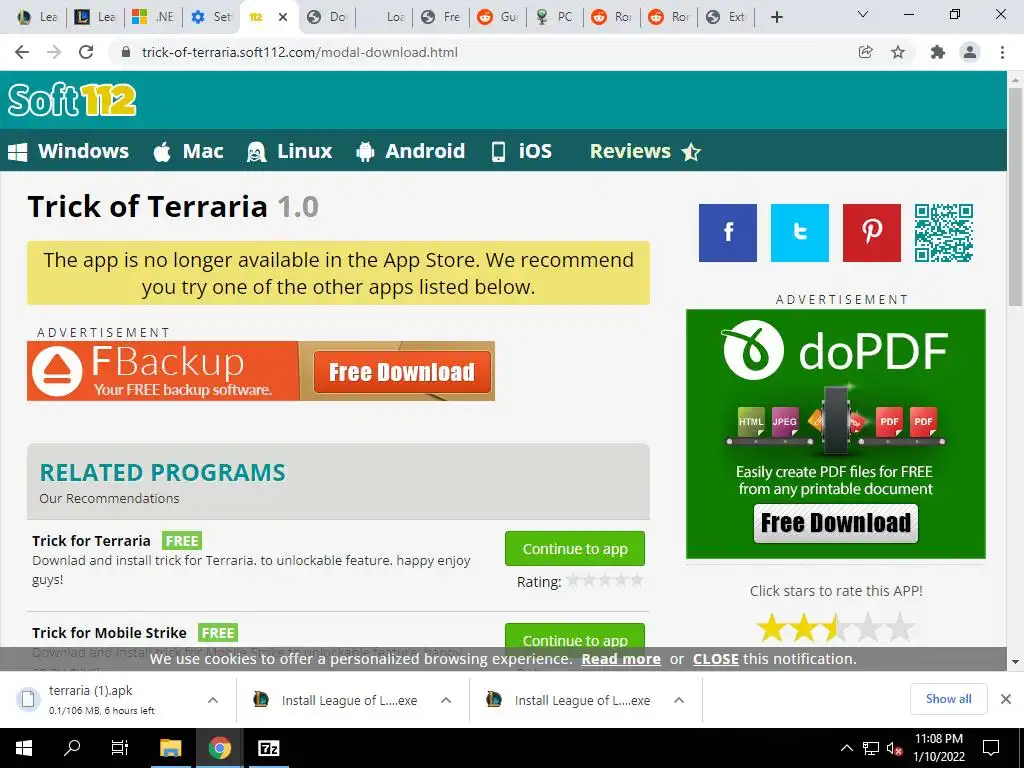This screenshot has width=1024, height=768.
Task: Share on Pinterest
Action: coord(871,232)
